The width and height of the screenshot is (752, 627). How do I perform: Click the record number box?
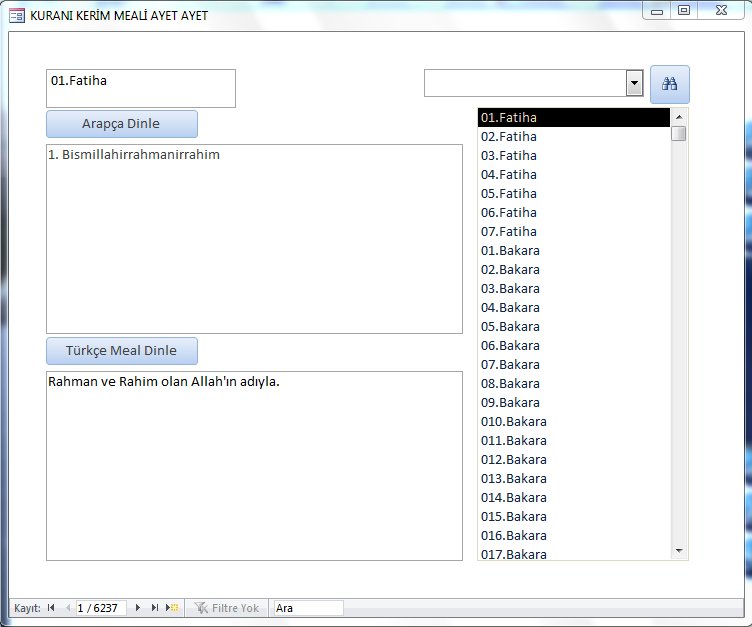[x=101, y=608]
